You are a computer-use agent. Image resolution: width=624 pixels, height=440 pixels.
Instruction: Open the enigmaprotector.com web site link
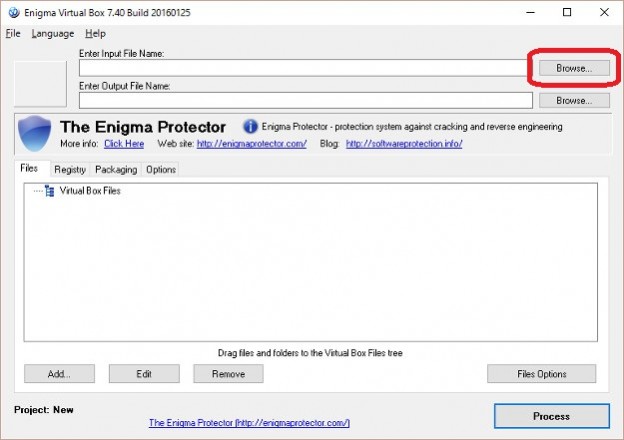(251, 144)
